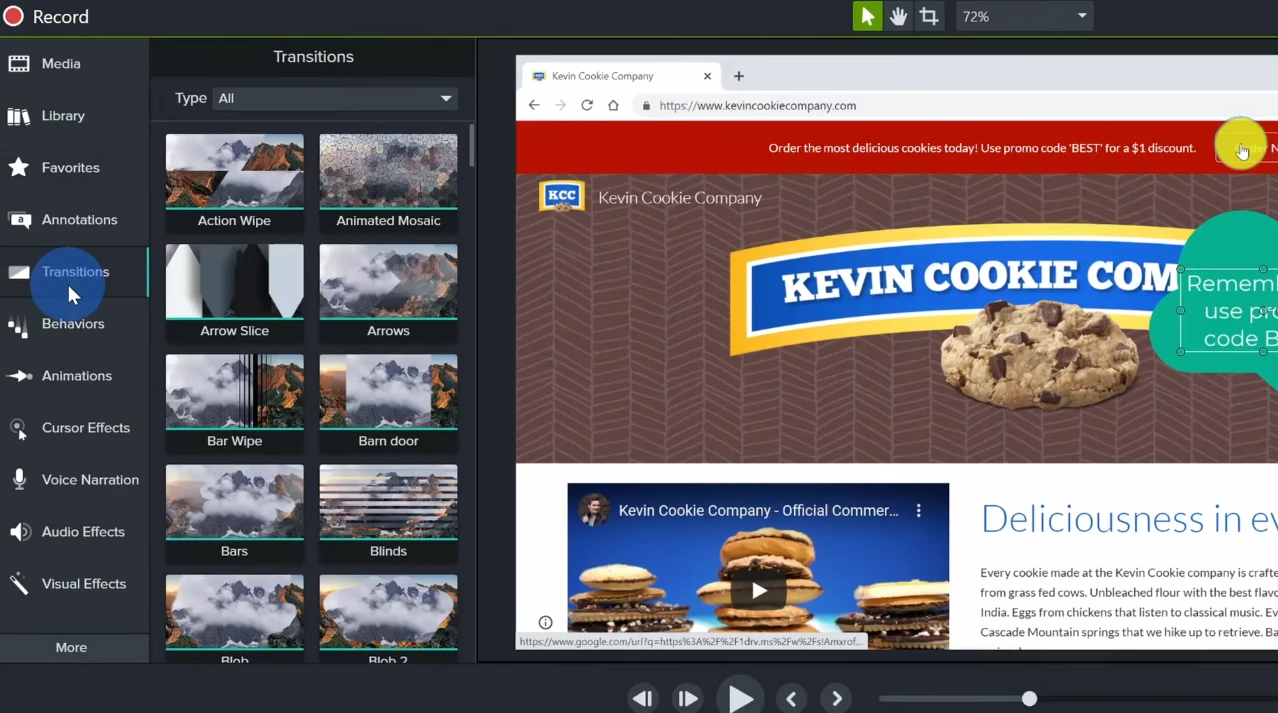This screenshot has height=713, width=1278.
Task: Open the zoom level dropdown
Action: click(x=1024, y=16)
